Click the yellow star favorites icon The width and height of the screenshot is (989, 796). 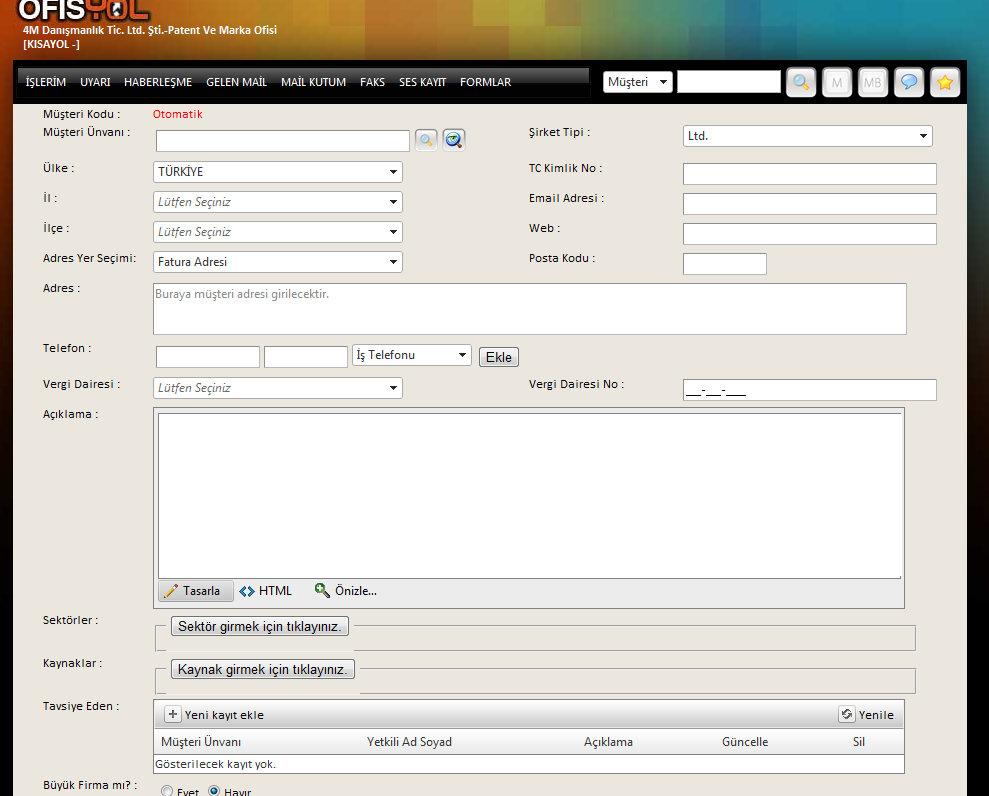pos(944,82)
